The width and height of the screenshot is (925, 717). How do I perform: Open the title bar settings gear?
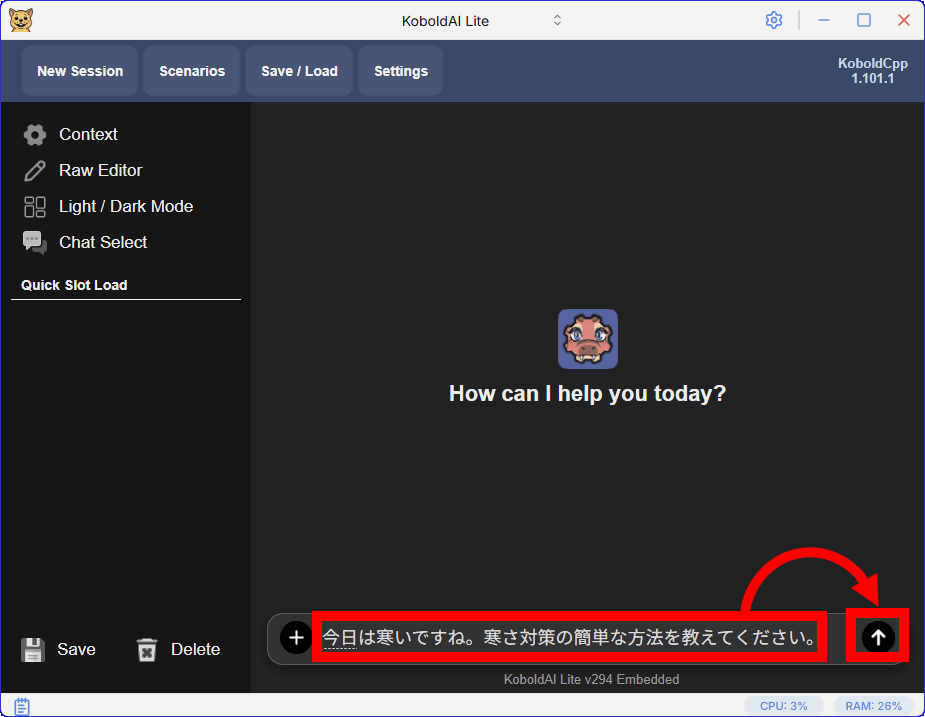pos(773,20)
